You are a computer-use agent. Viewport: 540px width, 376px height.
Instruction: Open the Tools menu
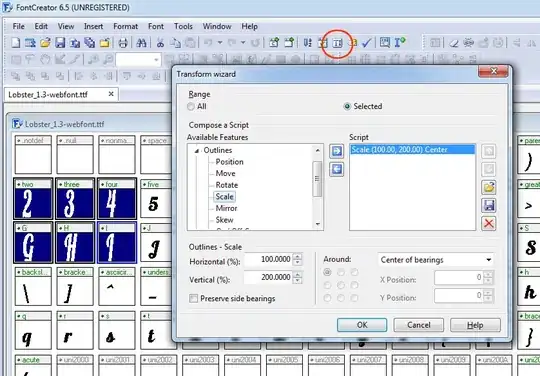click(183, 26)
